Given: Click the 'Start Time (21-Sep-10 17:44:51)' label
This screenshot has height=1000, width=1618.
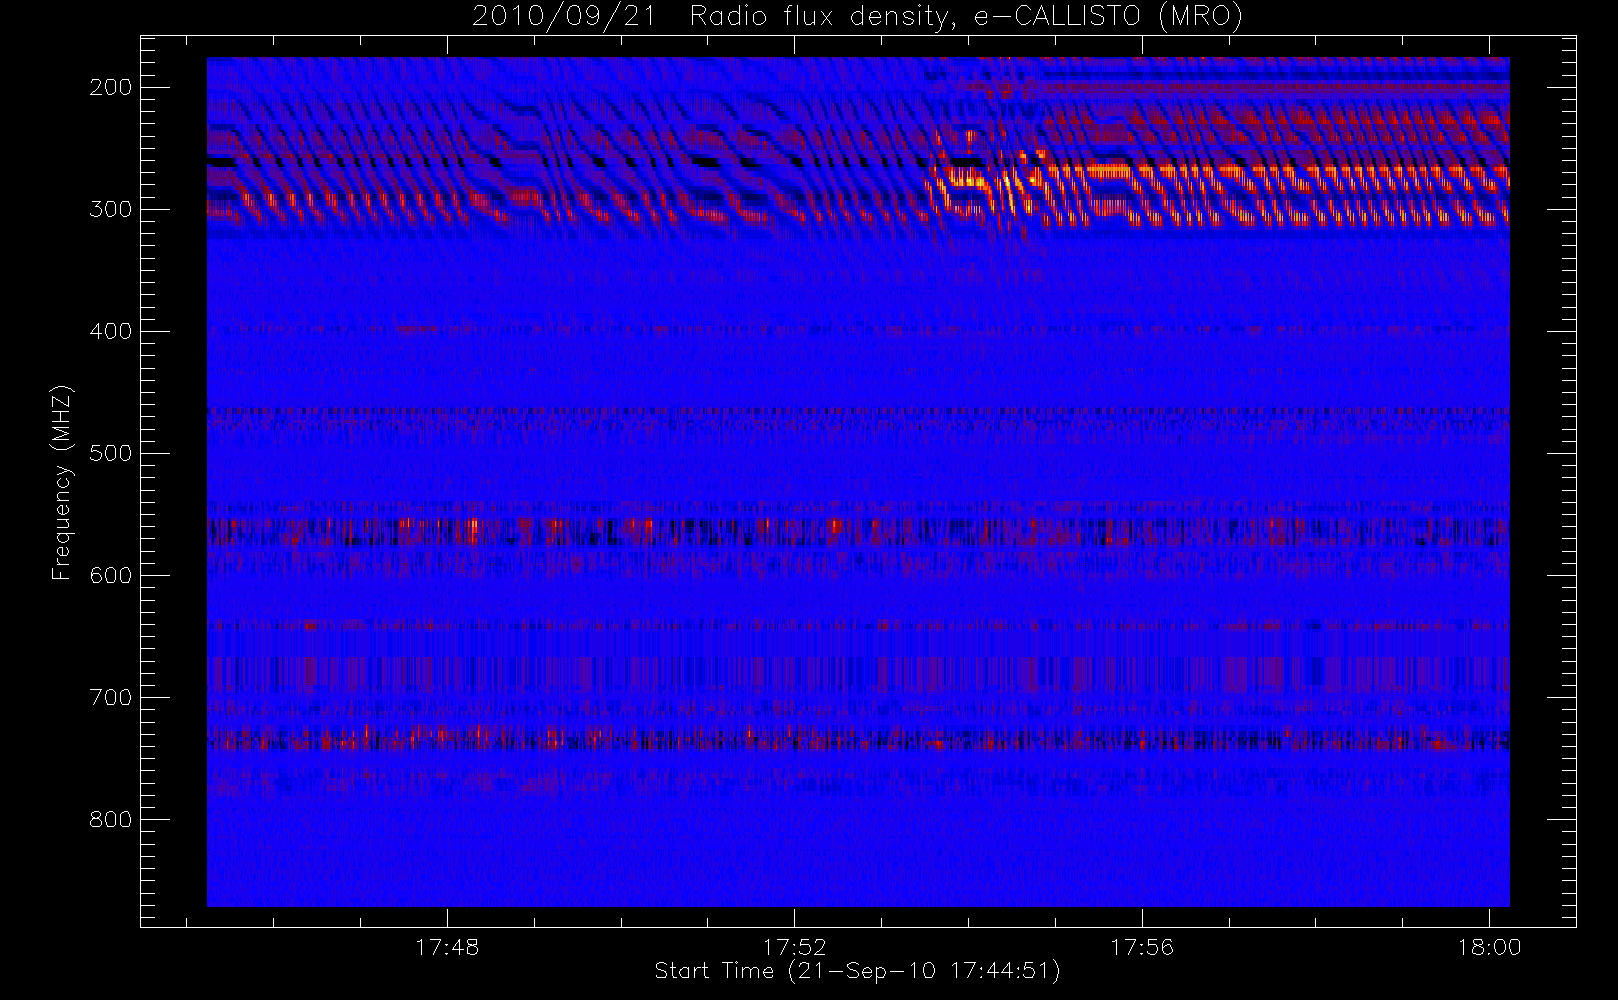Looking at the screenshot, I should pyautogui.click(x=857, y=971).
